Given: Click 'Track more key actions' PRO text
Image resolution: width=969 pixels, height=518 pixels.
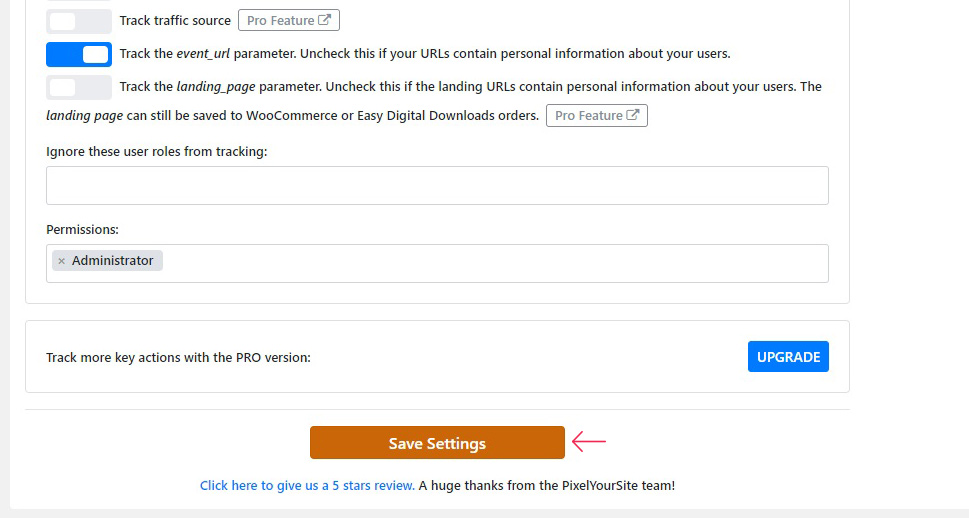Looking at the screenshot, I should point(178,357).
